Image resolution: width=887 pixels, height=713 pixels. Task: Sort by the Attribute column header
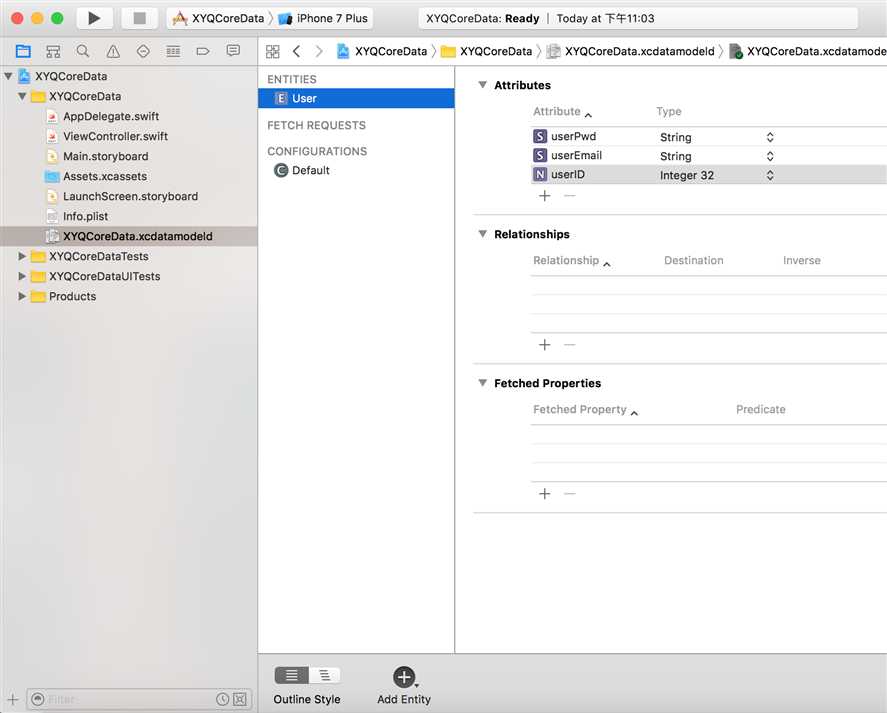562,111
